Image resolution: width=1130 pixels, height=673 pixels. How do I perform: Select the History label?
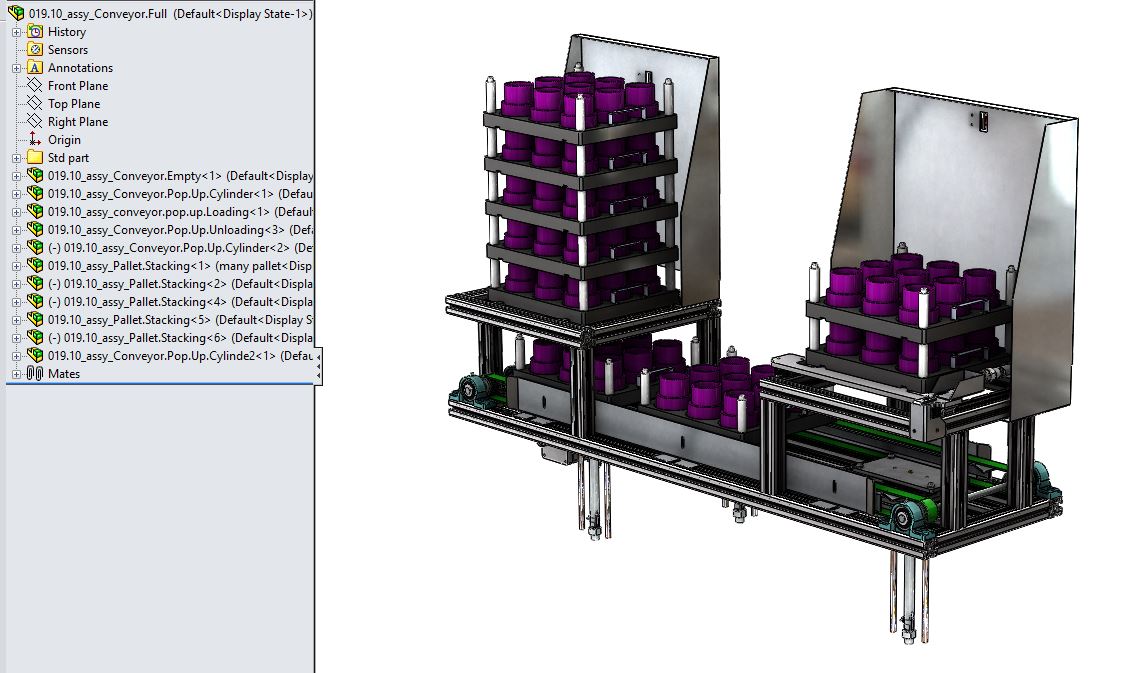[x=67, y=32]
